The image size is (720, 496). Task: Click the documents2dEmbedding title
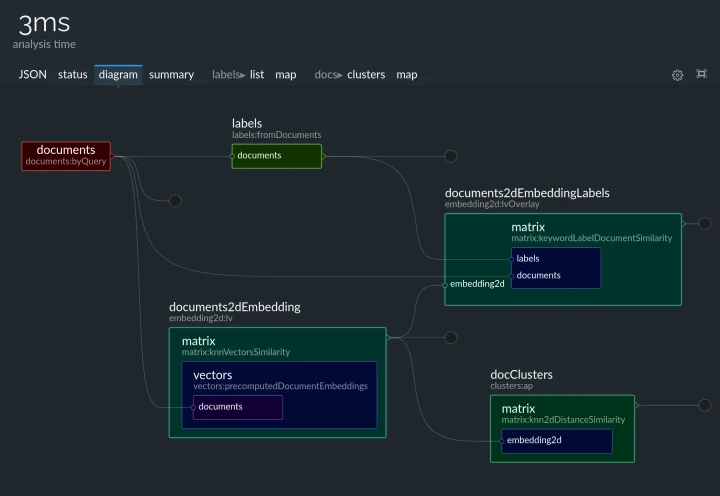235,307
